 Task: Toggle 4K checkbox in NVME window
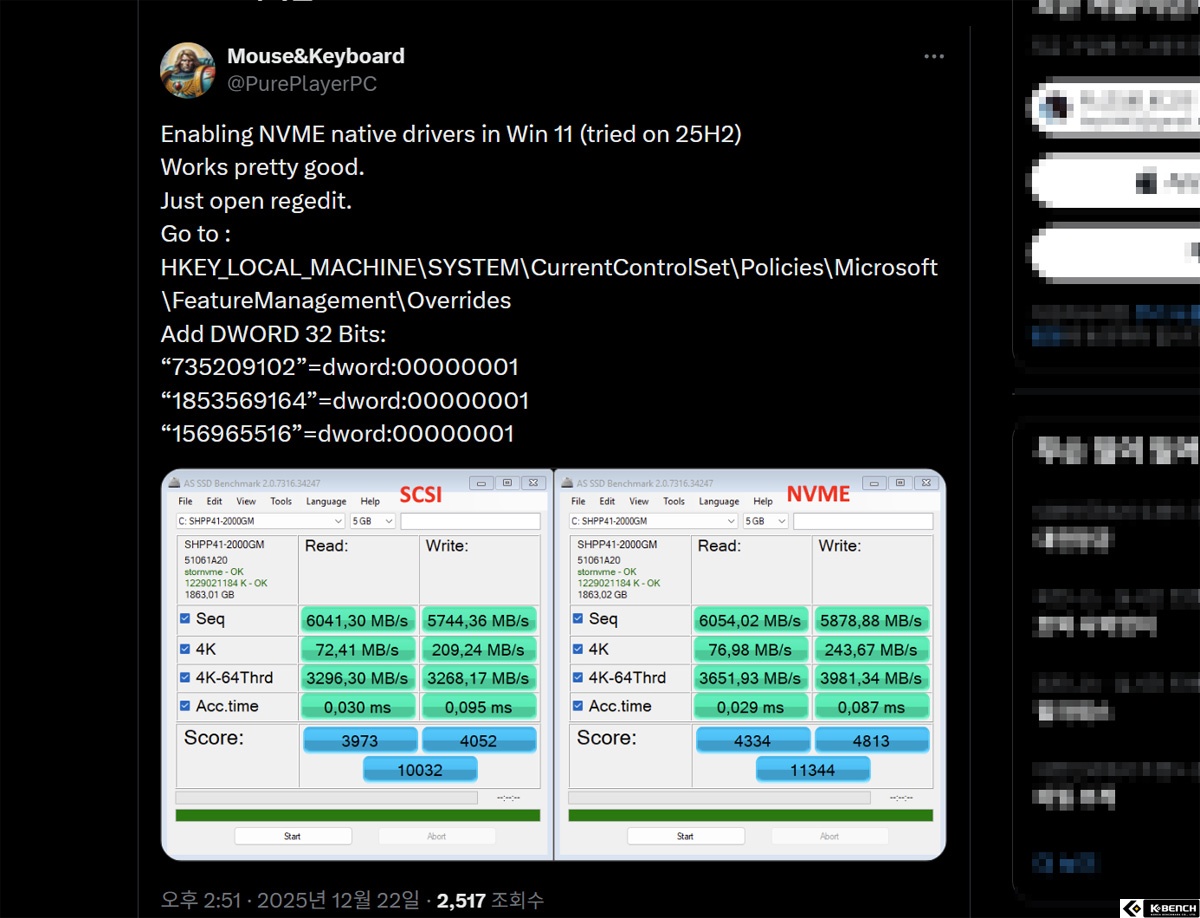pos(578,648)
